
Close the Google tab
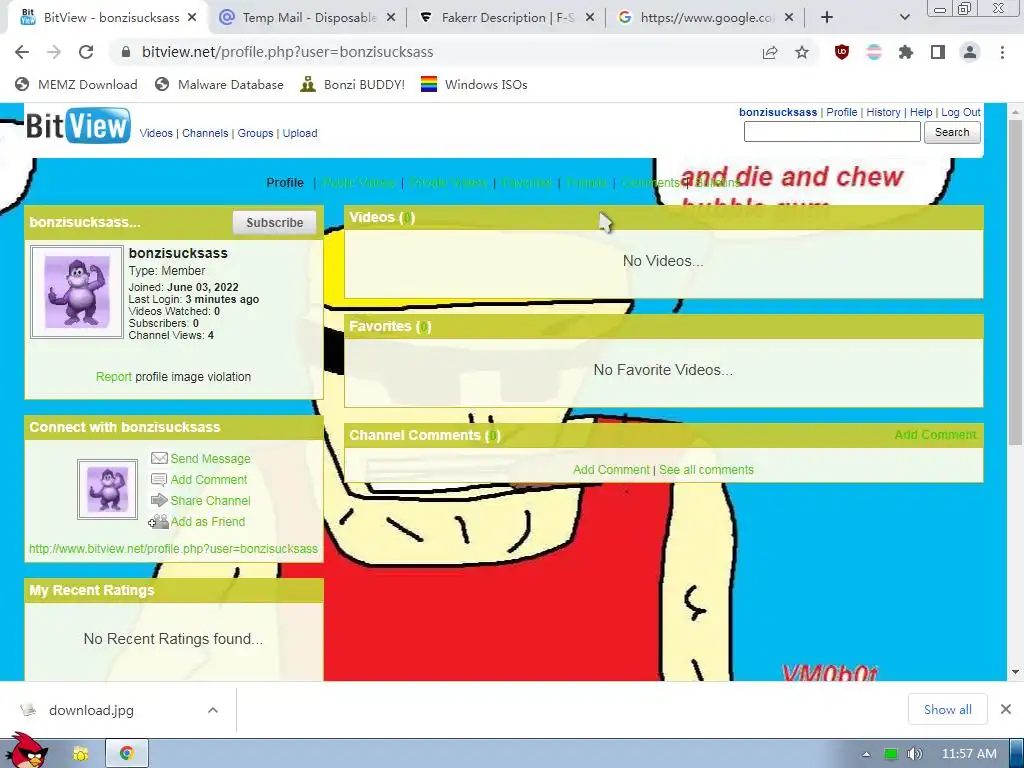pyautogui.click(x=789, y=18)
